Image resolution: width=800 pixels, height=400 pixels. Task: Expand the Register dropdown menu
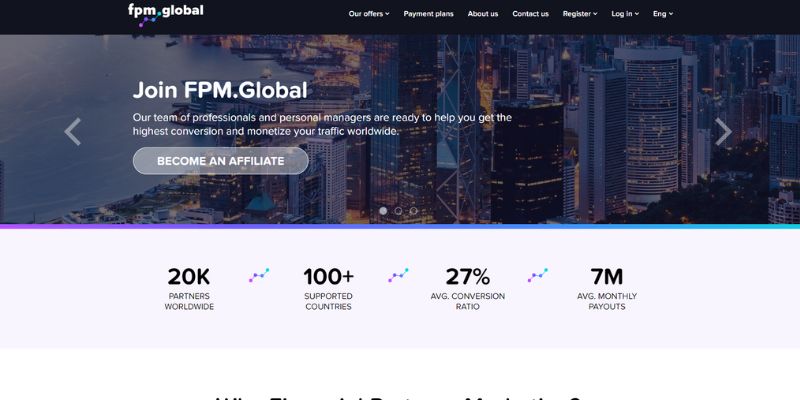click(x=580, y=14)
